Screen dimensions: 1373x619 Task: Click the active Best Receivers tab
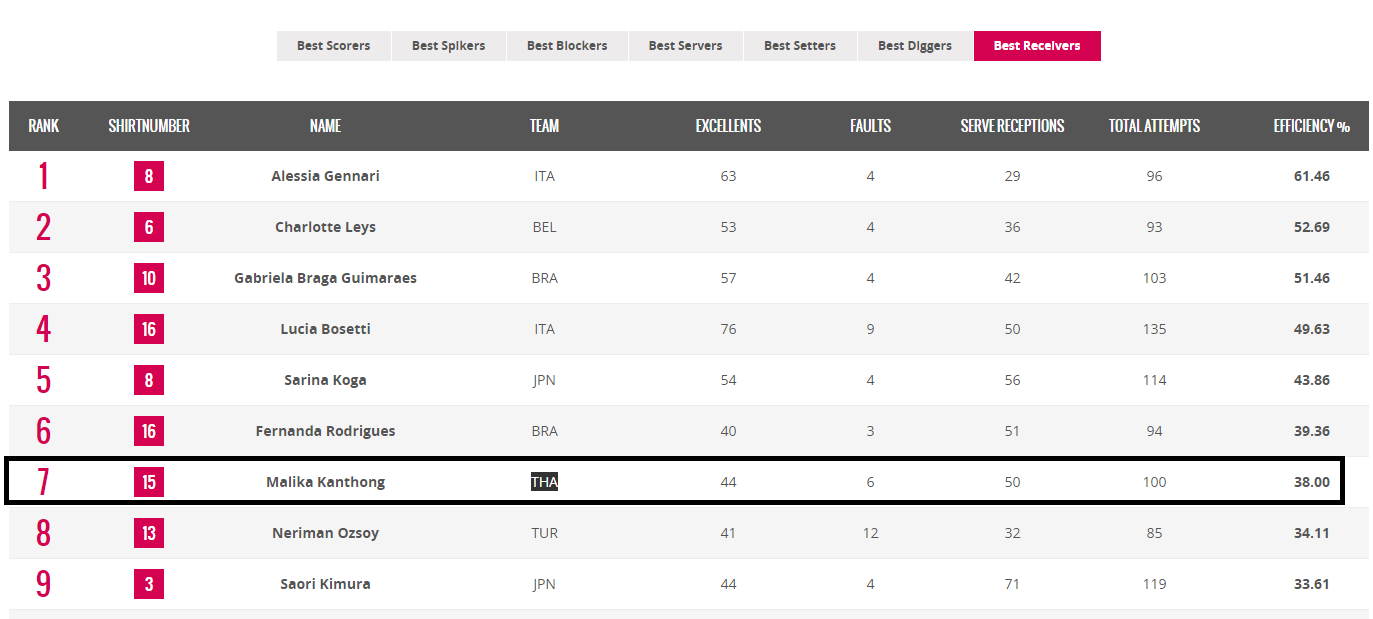(1037, 46)
